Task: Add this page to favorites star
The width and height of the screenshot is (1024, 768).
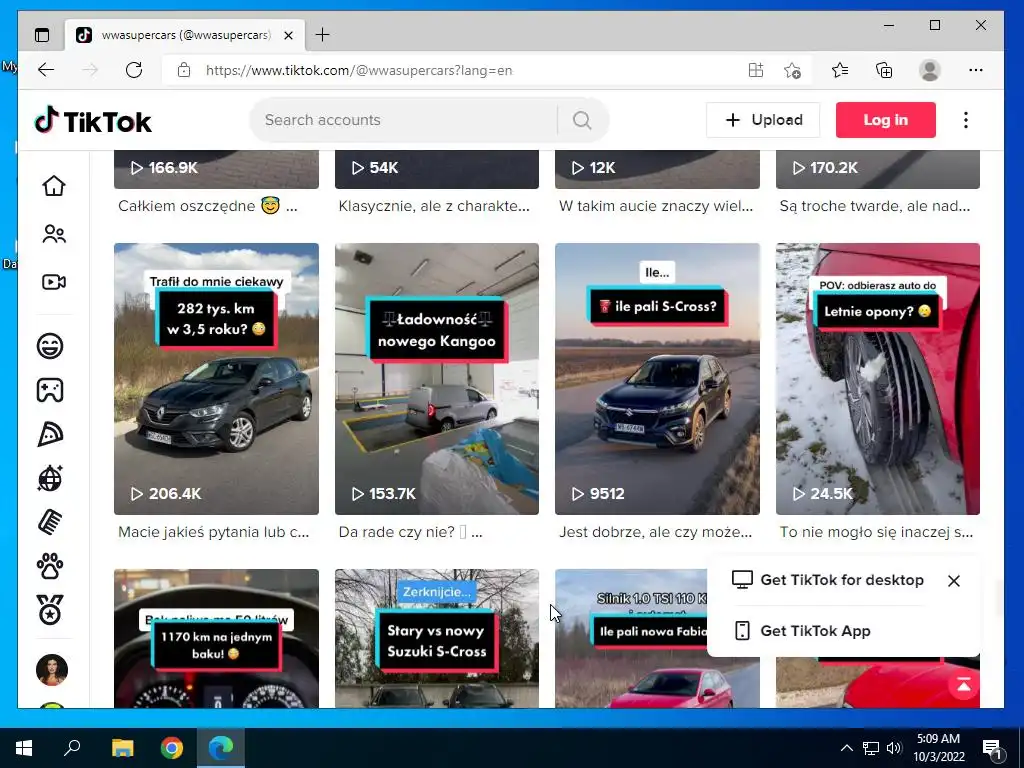Action: click(x=792, y=70)
